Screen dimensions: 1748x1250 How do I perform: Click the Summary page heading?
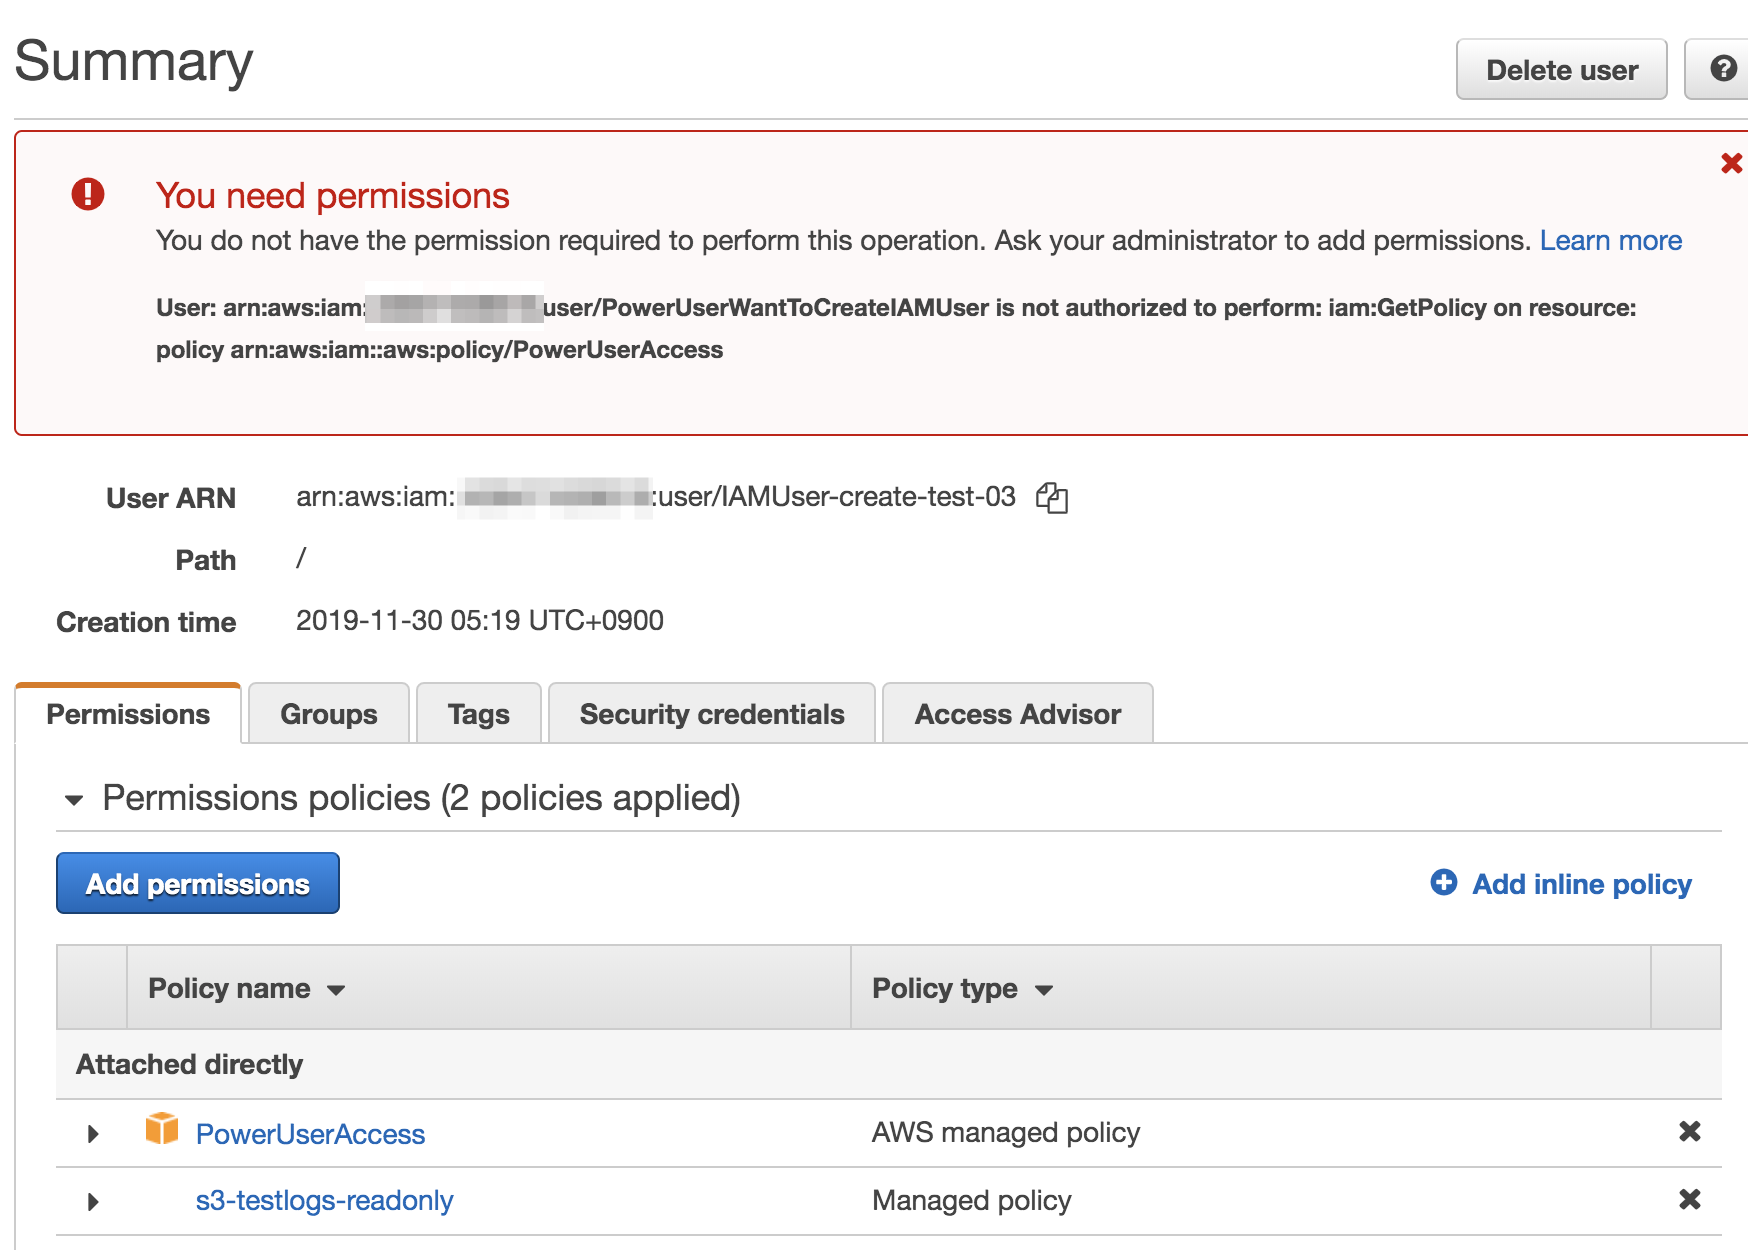coord(134,62)
